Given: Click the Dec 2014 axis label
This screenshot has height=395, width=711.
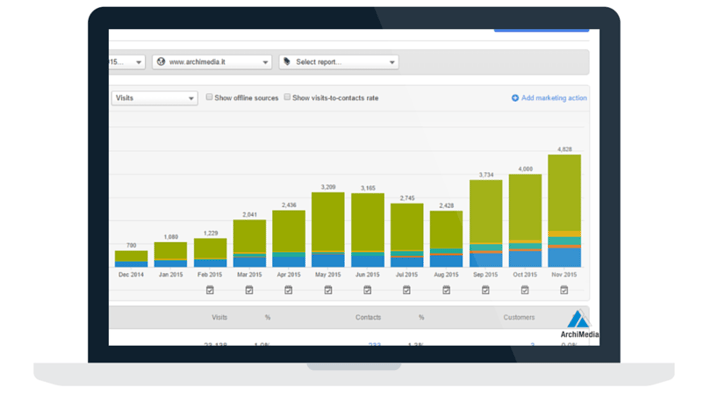Looking at the screenshot, I should [131, 275].
